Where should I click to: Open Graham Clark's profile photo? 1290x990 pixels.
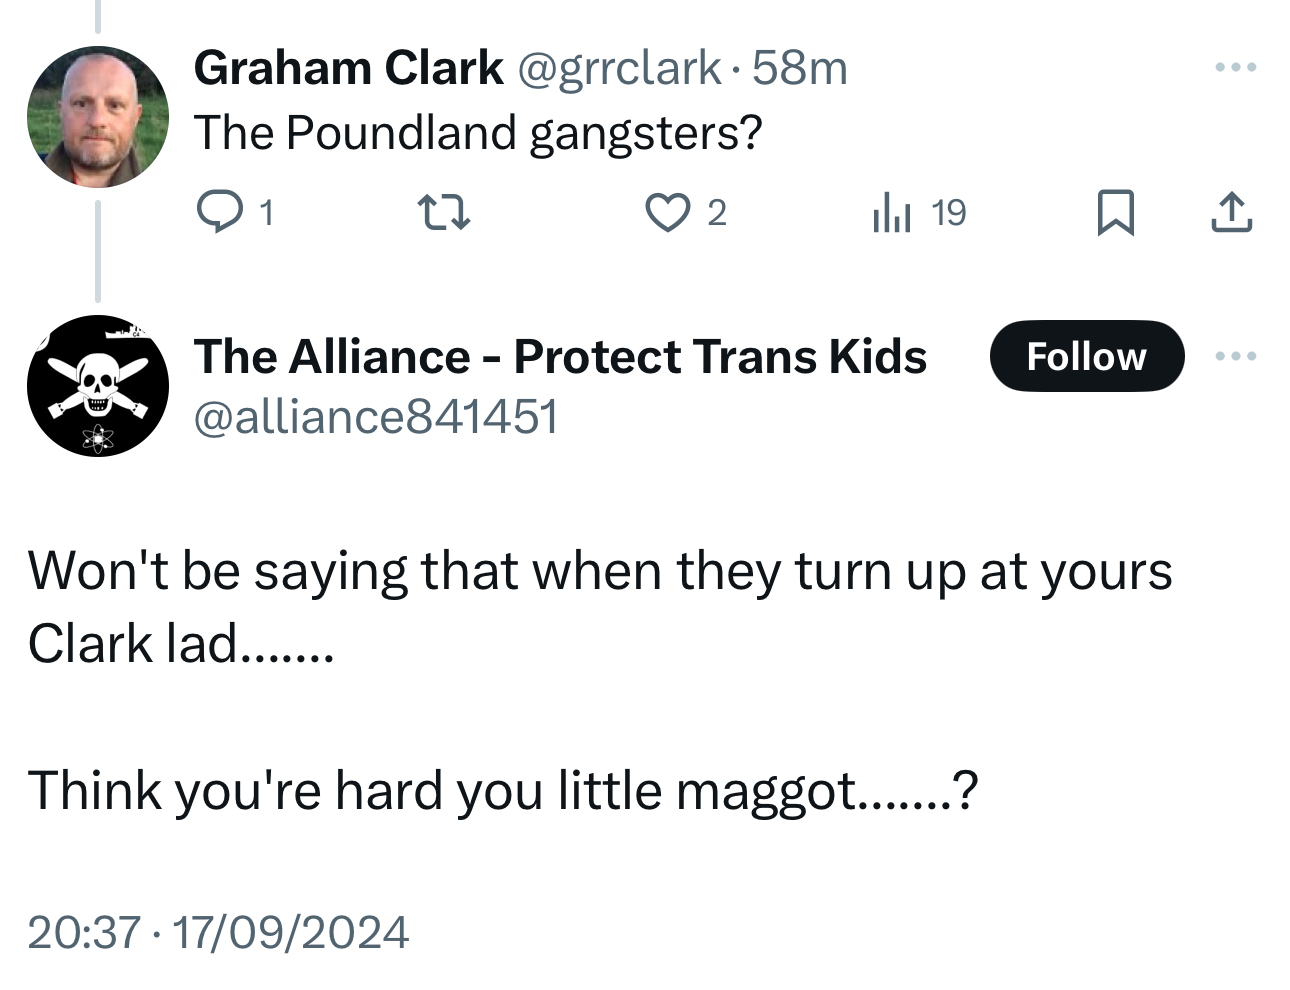click(98, 117)
